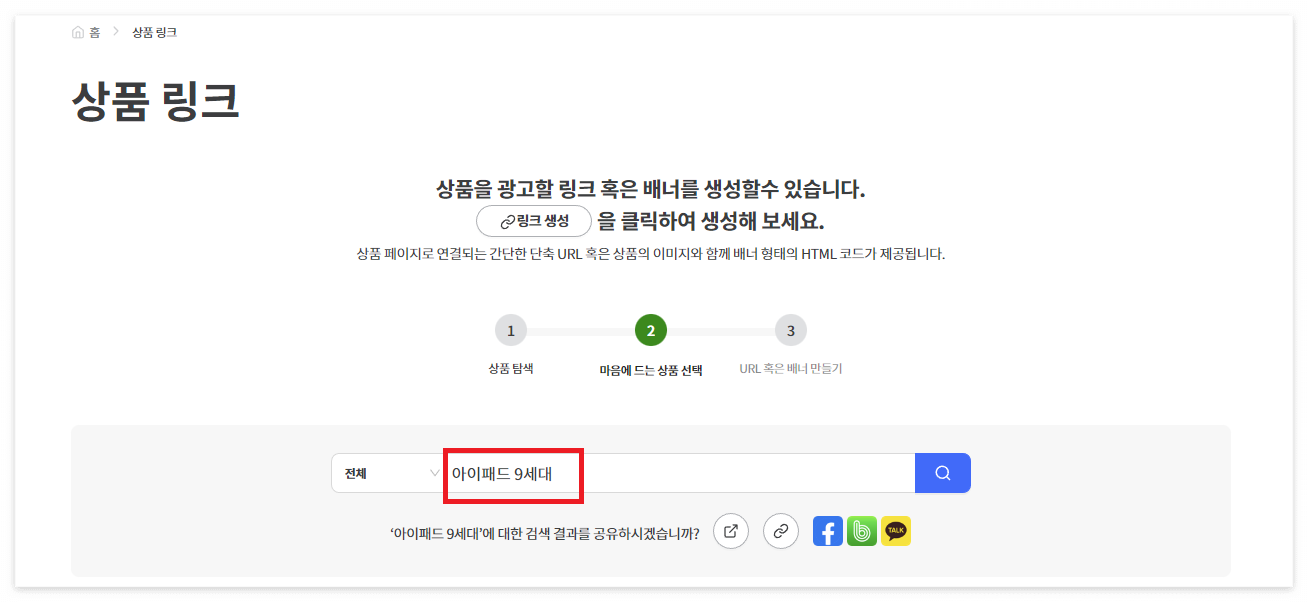Copy the search results link icon
1308x602 pixels.
(781, 531)
